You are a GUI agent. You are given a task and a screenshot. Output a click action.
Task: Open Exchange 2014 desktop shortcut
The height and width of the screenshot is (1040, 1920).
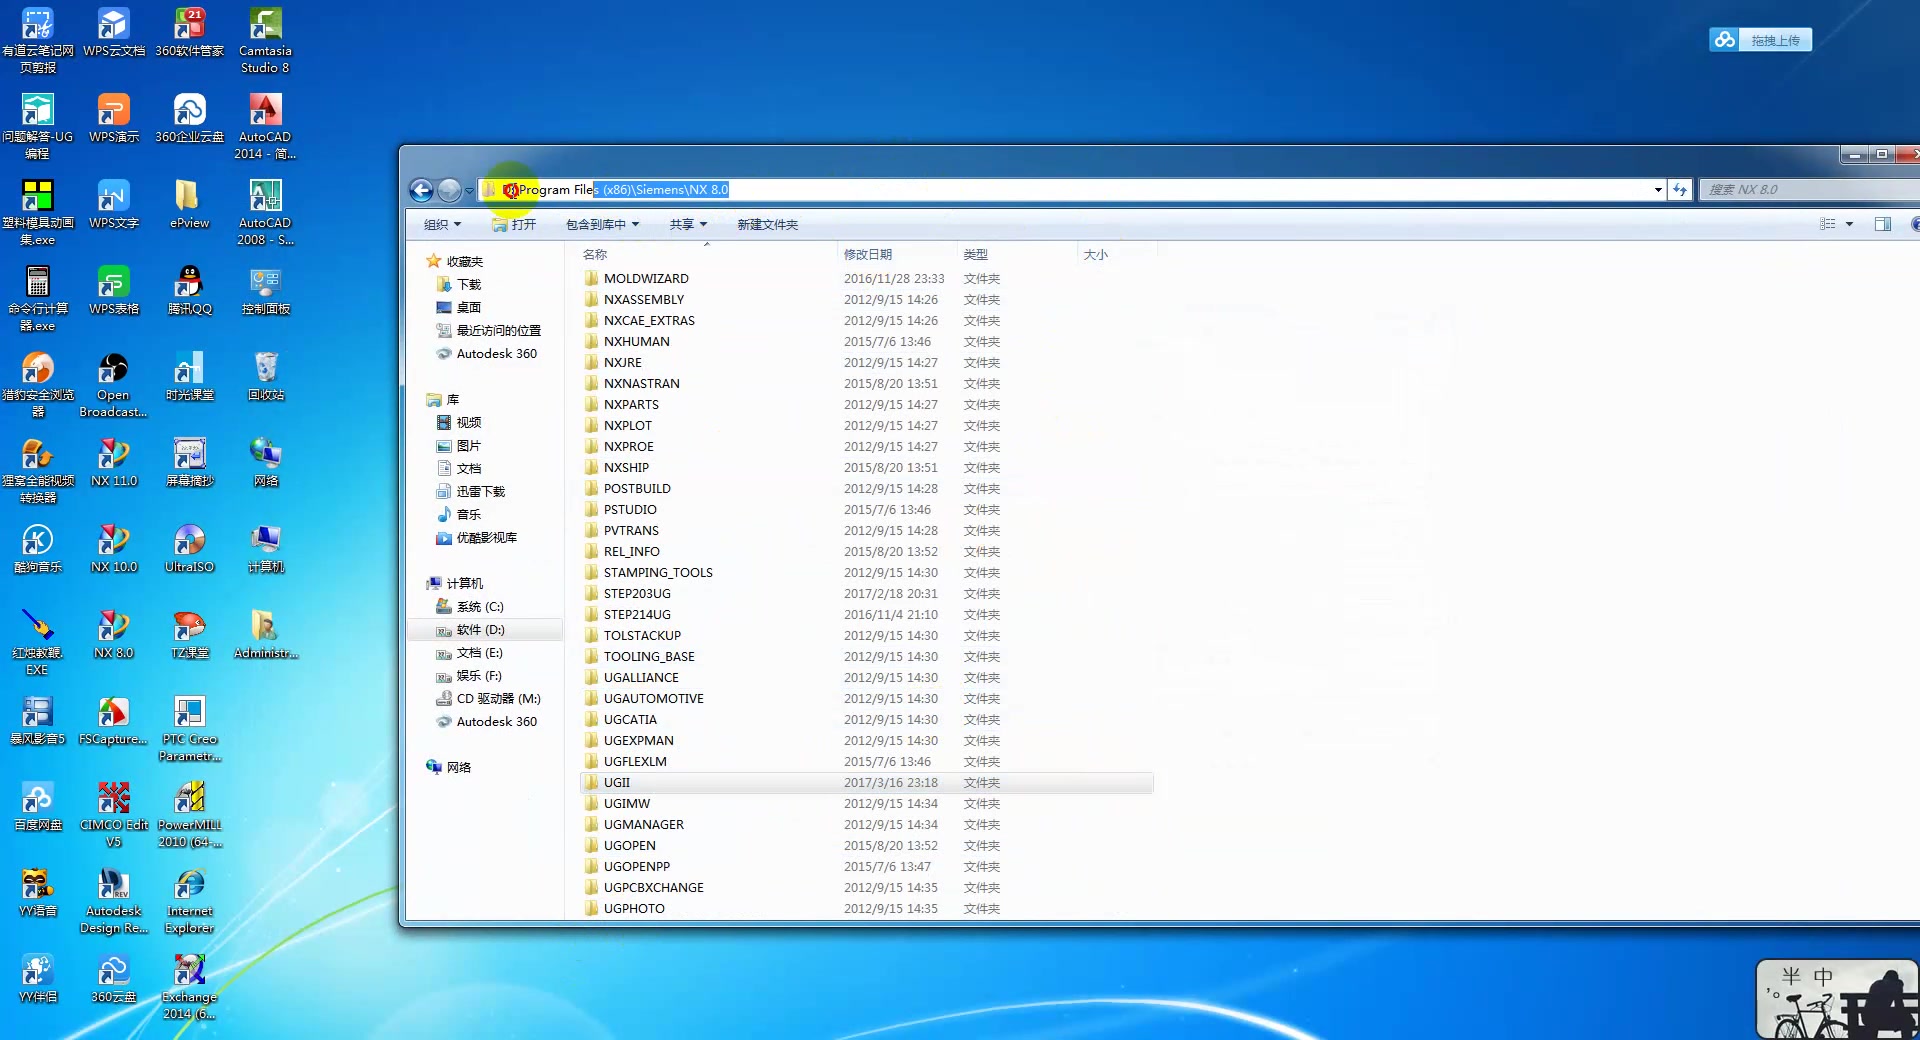click(189, 986)
